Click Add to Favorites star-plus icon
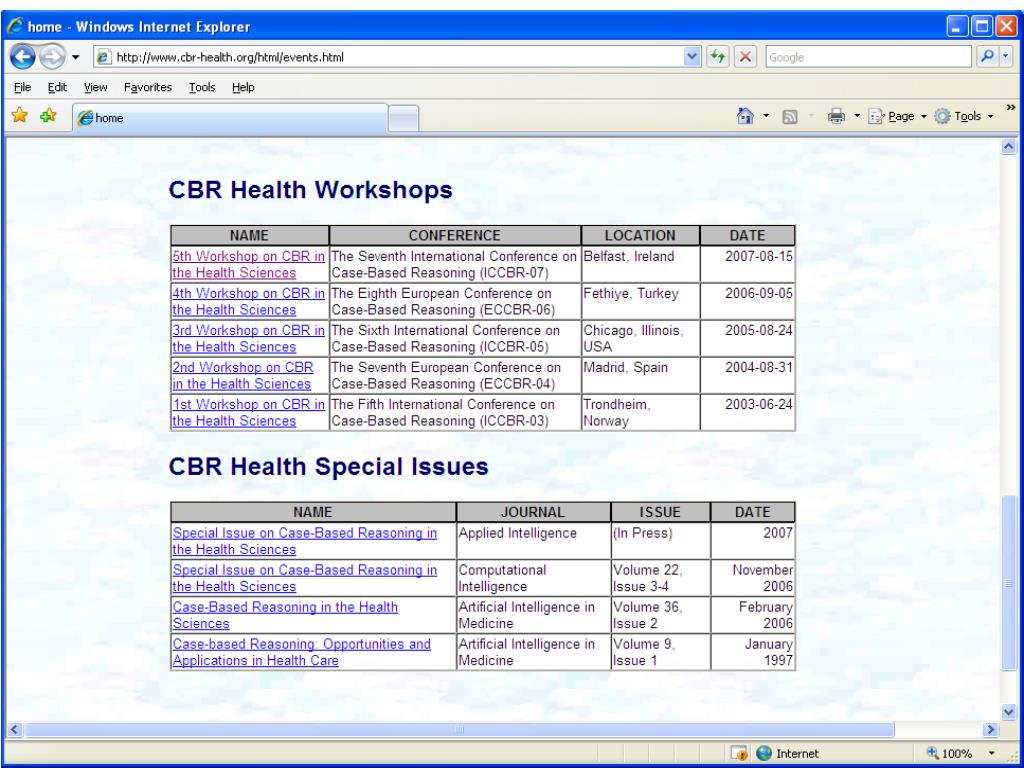The width and height of the screenshot is (1024, 768). click(48, 116)
